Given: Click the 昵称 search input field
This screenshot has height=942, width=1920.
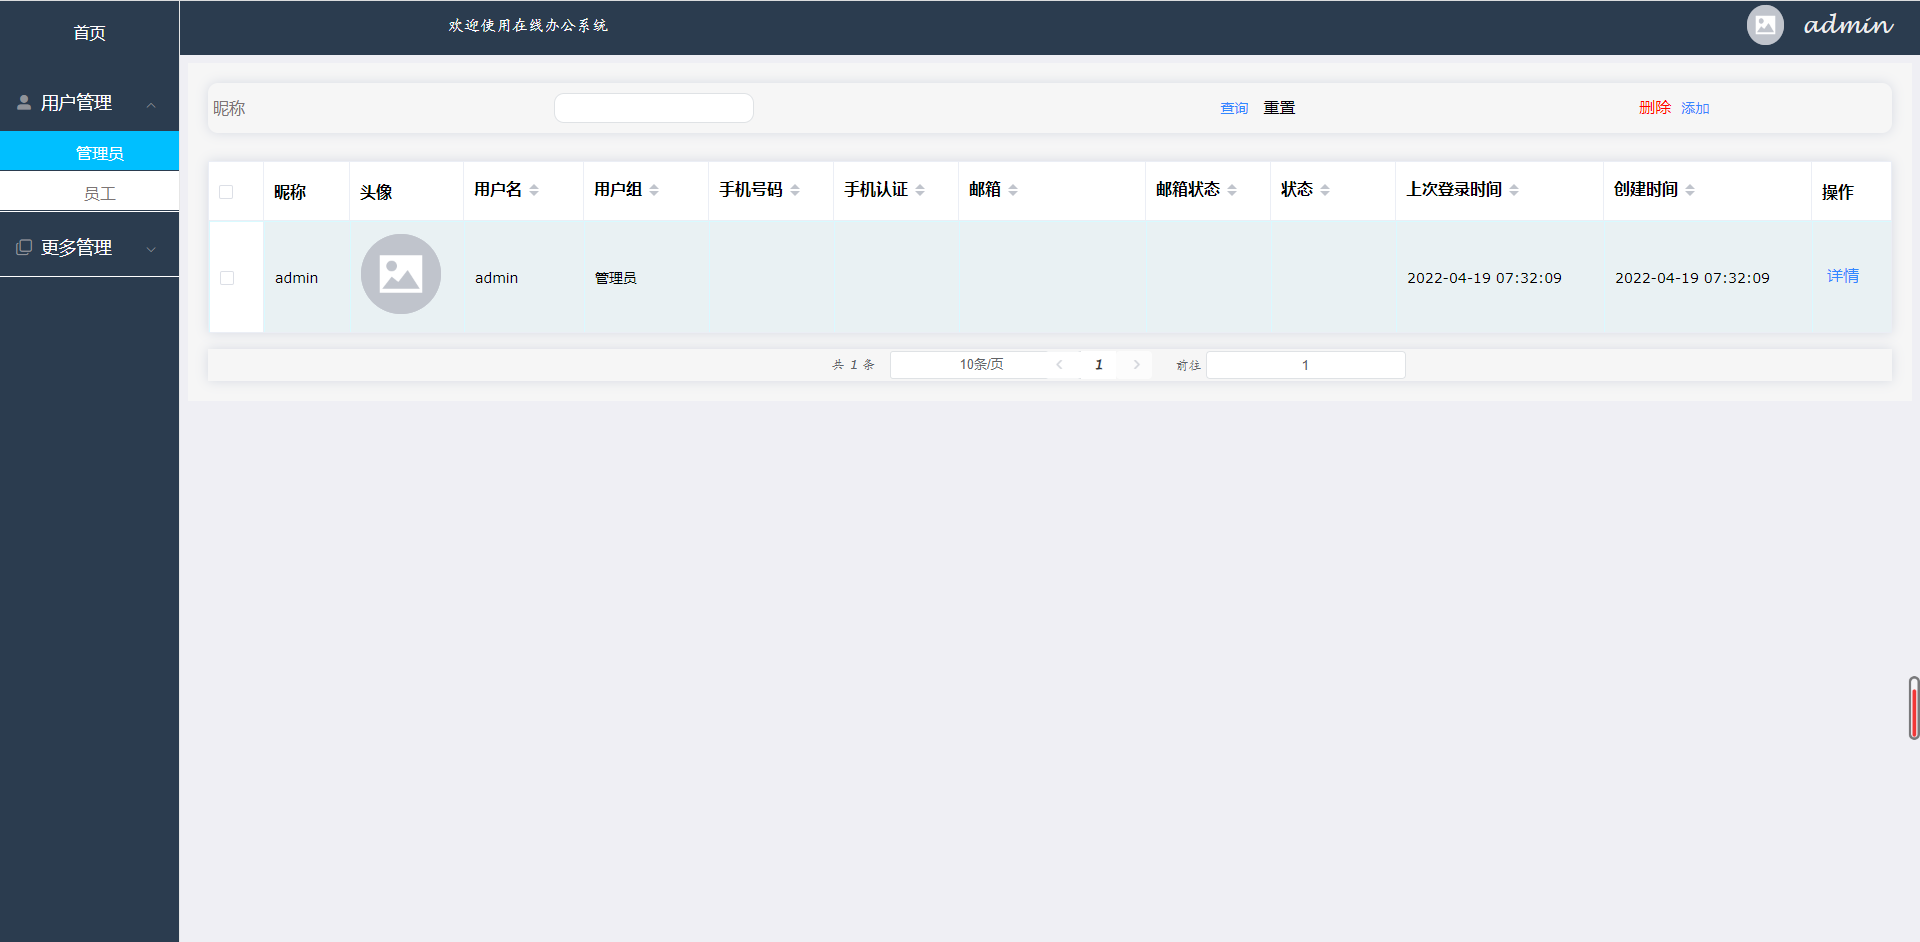Looking at the screenshot, I should tap(654, 107).
